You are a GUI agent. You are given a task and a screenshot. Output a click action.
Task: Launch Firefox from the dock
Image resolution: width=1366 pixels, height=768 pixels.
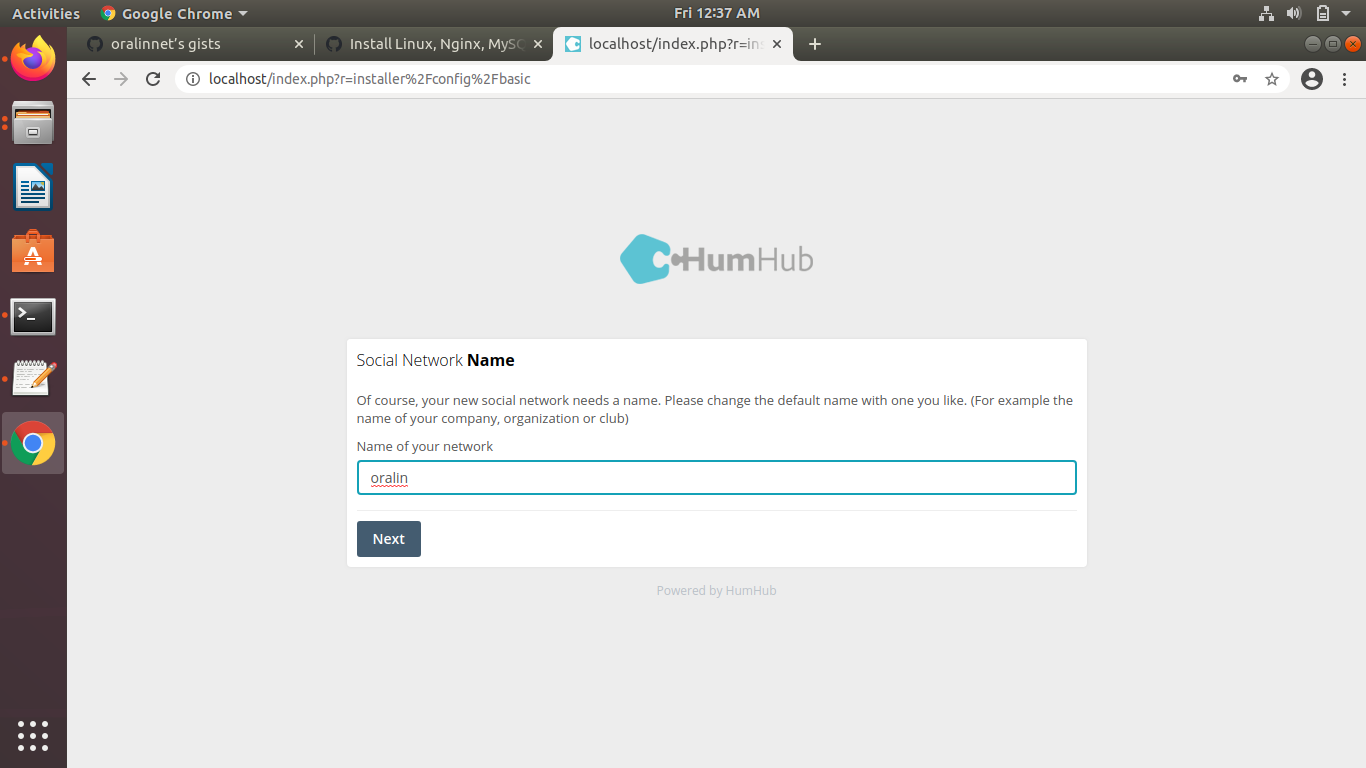(x=33, y=58)
